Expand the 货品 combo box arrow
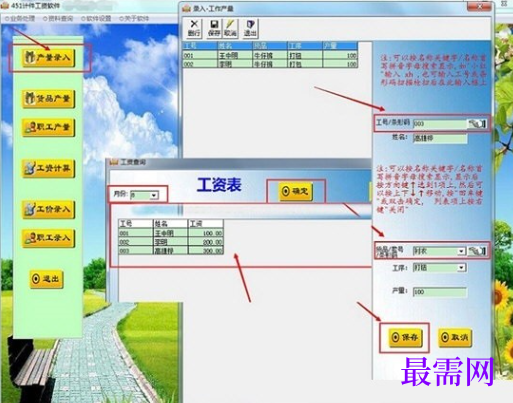The height and width of the screenshot is (403, 513). click(x=461, y=251)
